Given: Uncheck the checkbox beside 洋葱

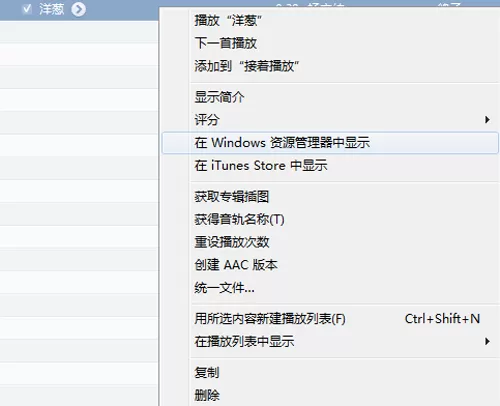Looking at the screenshot, I should [x=27, y=9].
